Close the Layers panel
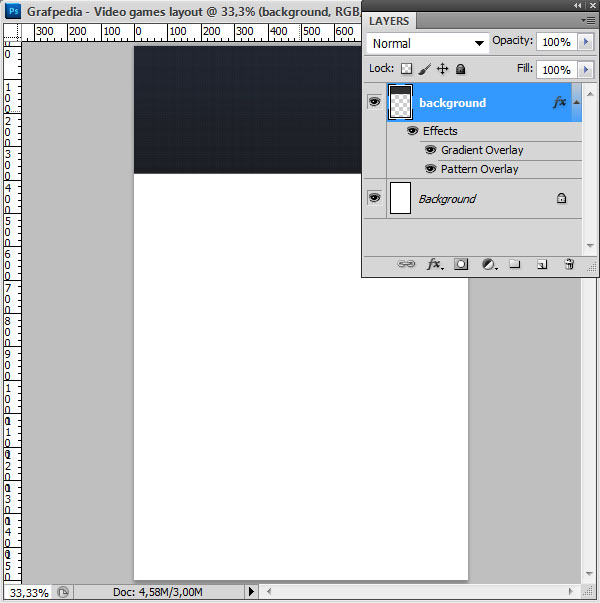 tap(593, 5)
